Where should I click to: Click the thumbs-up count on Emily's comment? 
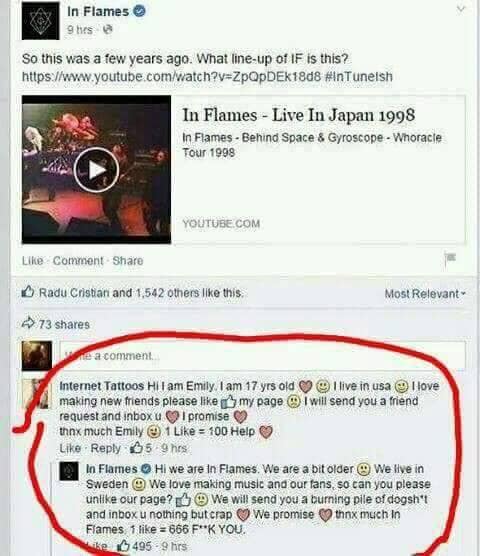click(x=141, y=448)
